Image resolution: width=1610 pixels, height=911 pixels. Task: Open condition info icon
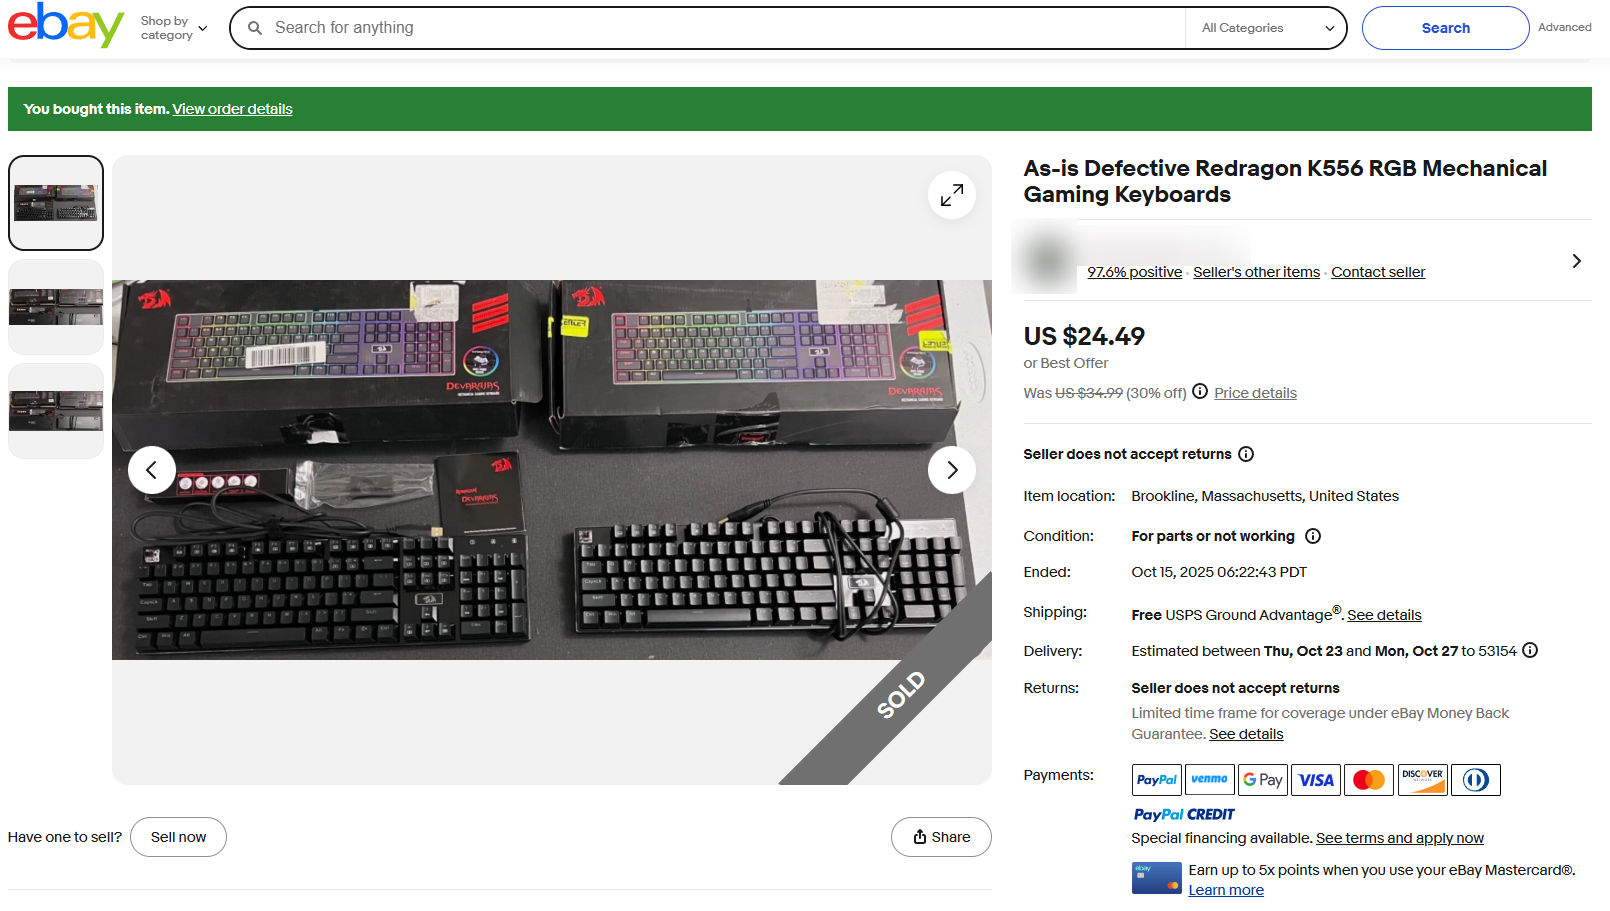pos(1313,536)
